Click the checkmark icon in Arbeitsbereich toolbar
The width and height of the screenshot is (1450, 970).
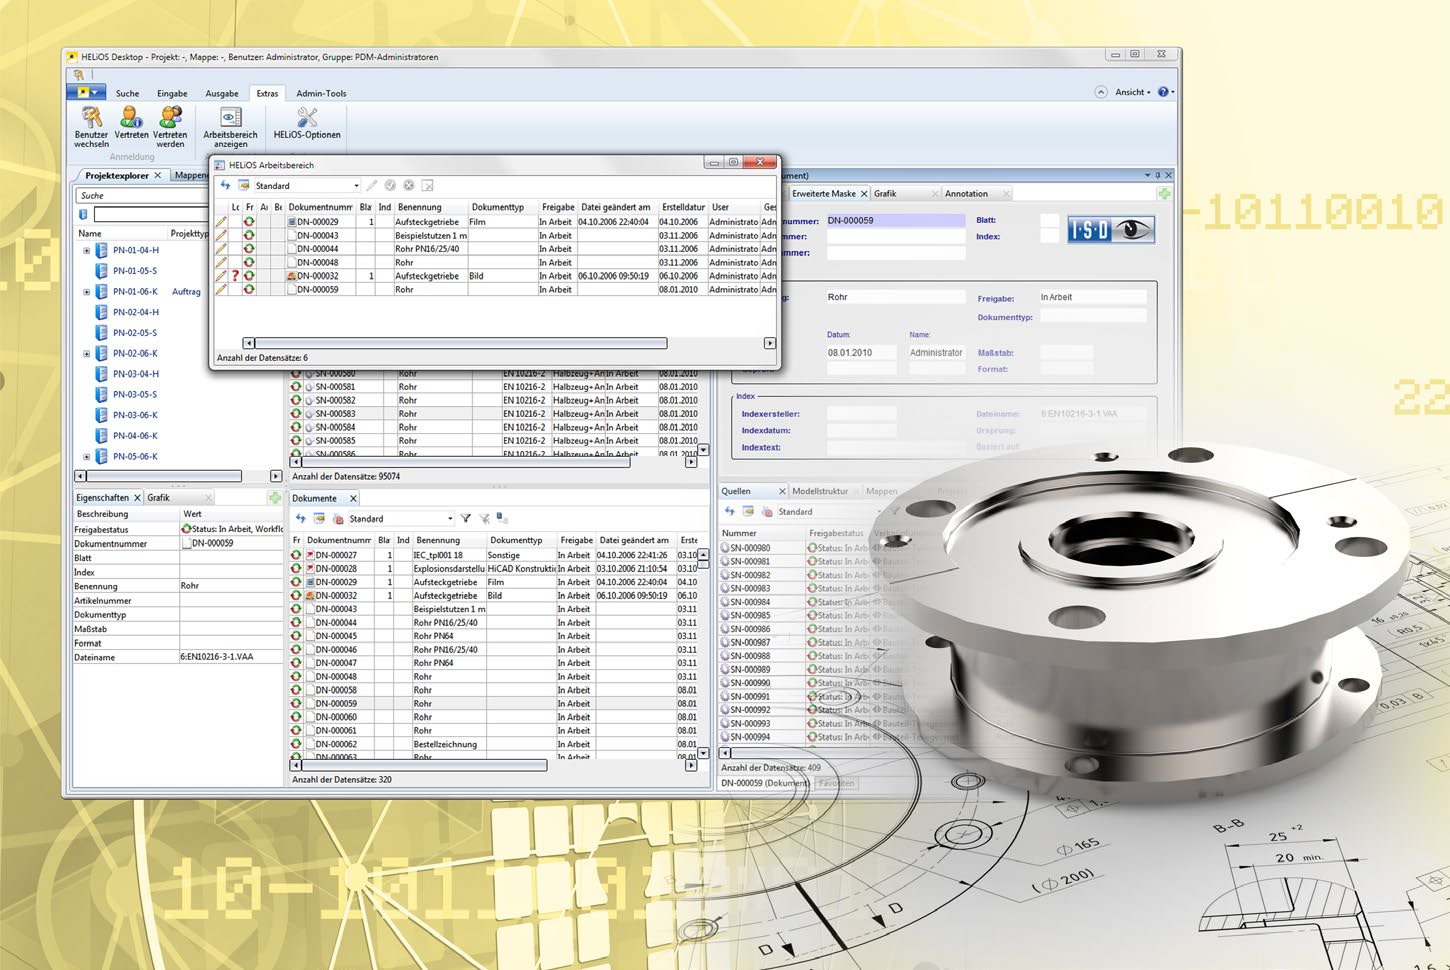point(390,185)
